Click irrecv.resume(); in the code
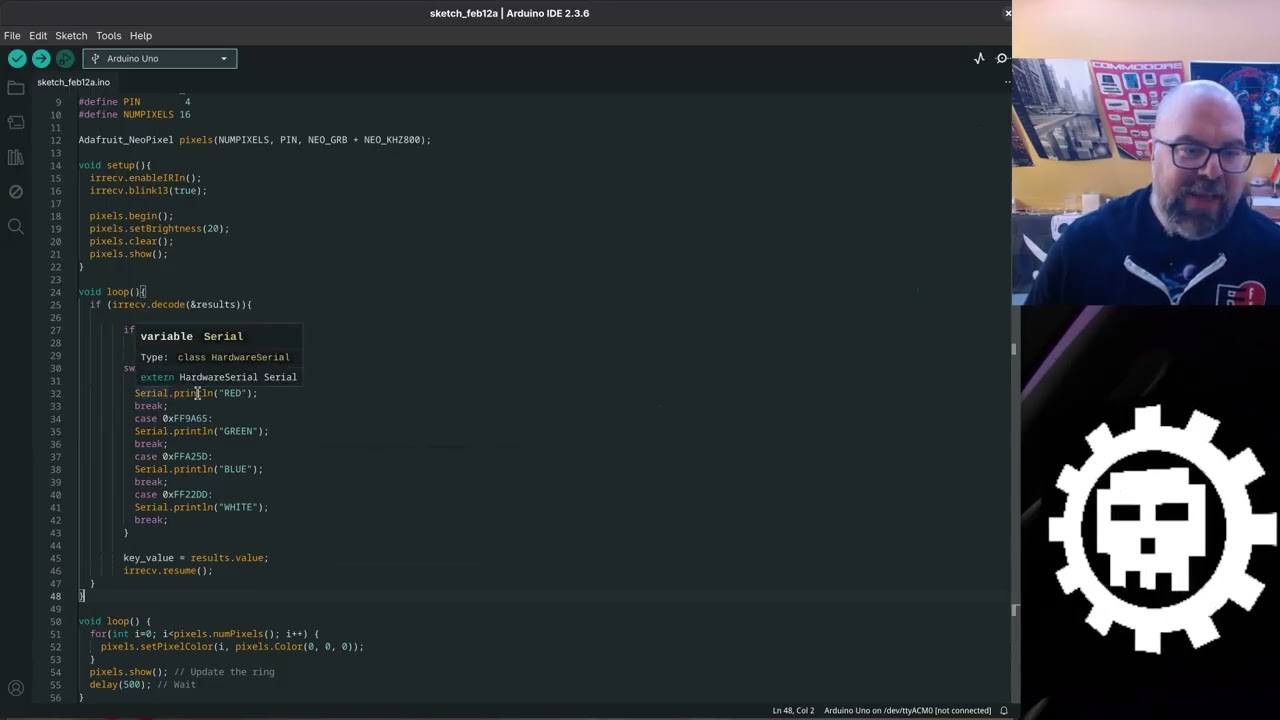Viewport: 1280px width, 720px height. tap(168, 571)
